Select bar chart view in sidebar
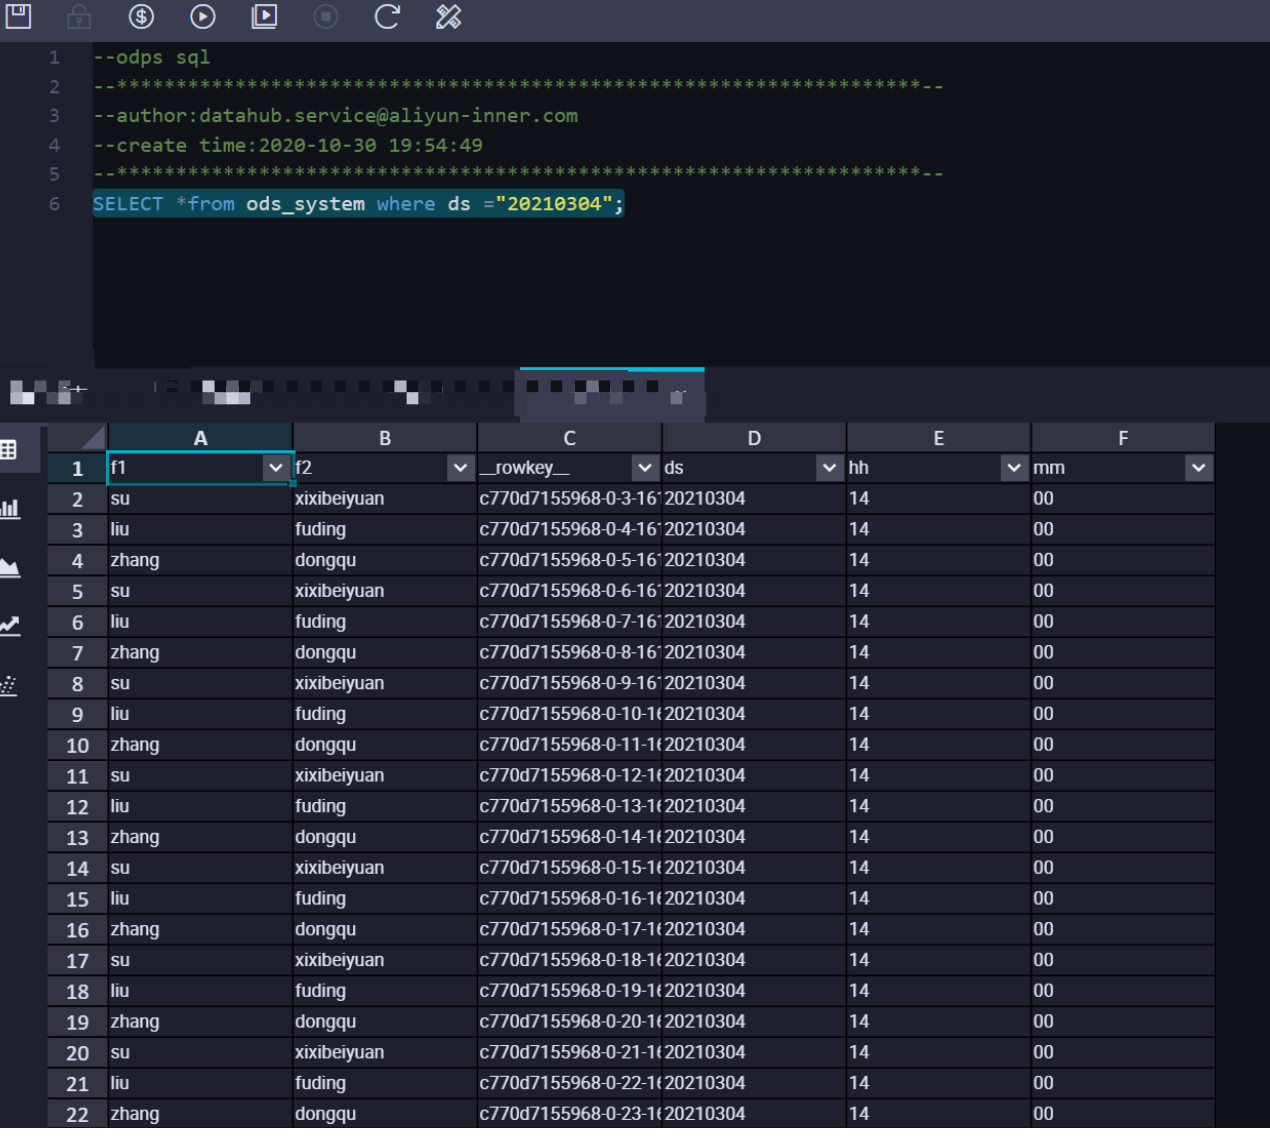Screen dimensions: 1270x1137 click(x=10, y=508)
